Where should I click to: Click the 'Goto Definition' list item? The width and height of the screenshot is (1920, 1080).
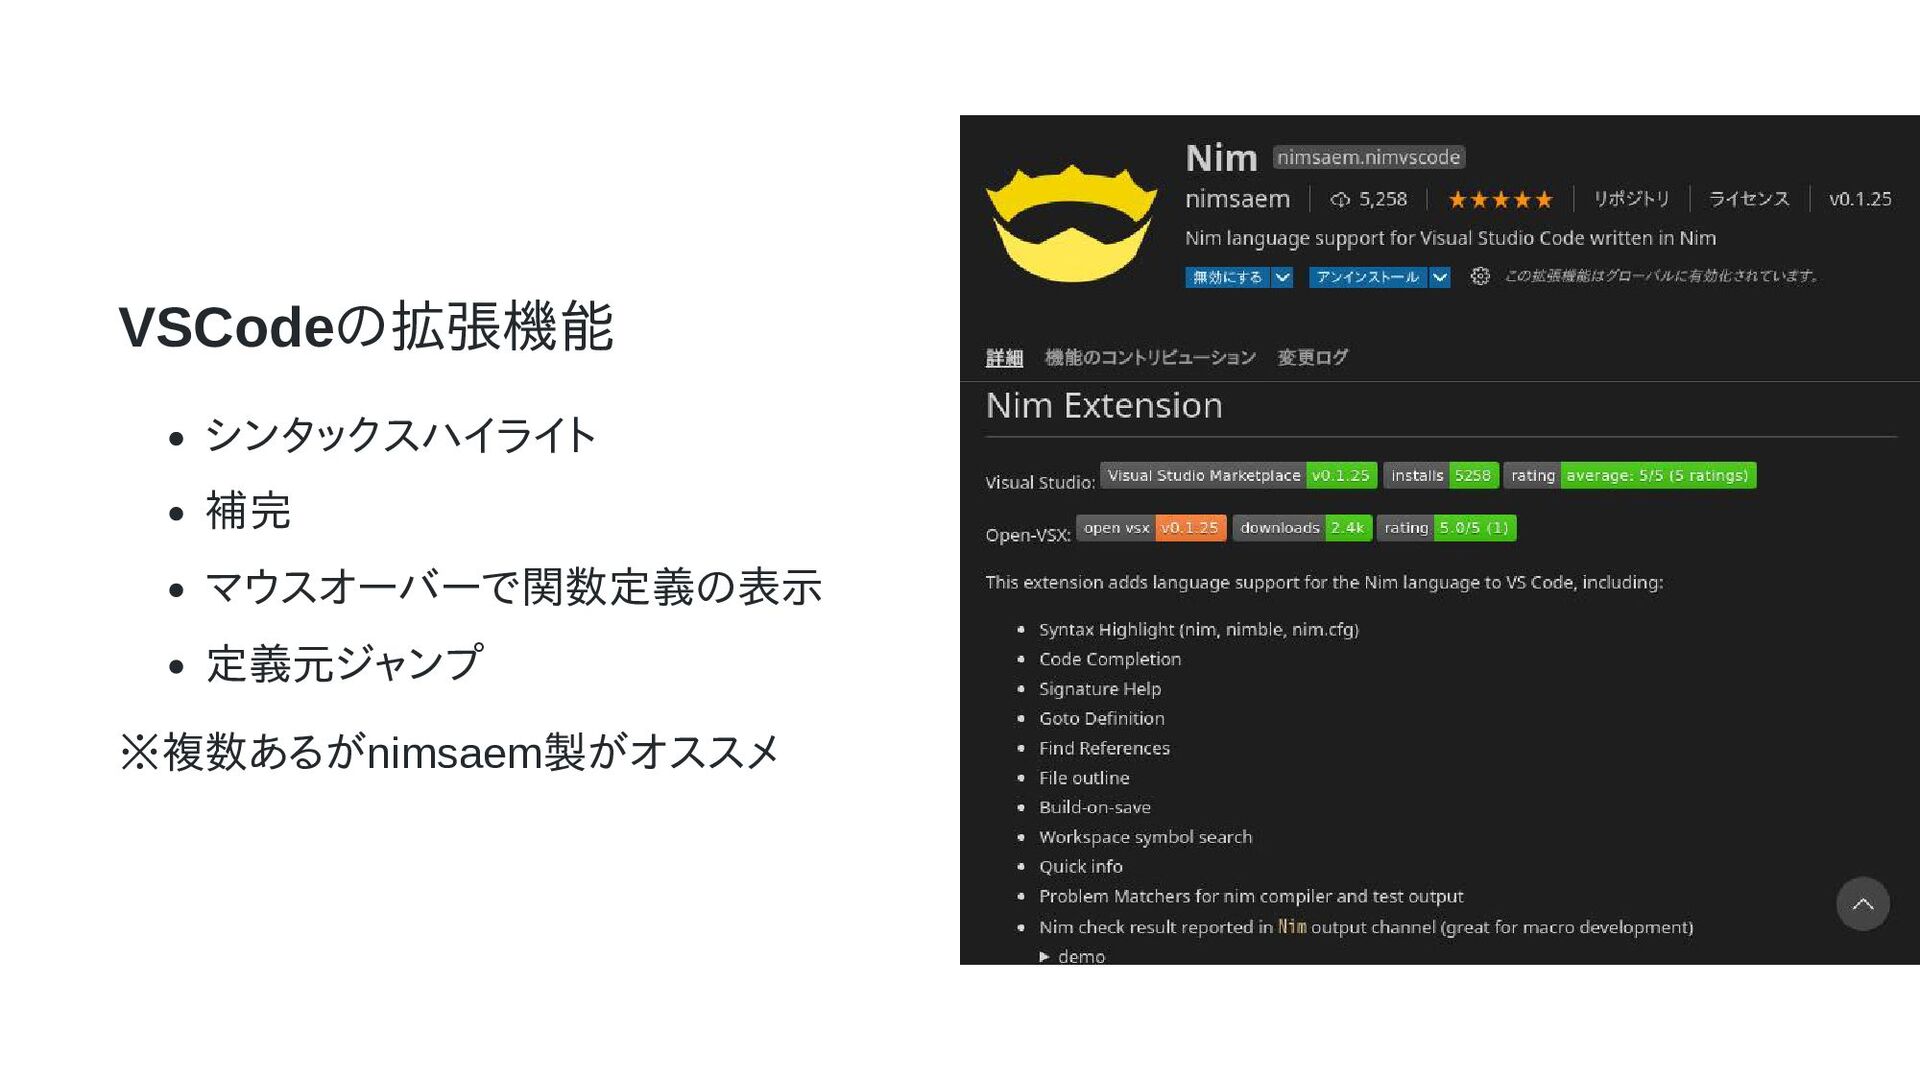(x=1102, y=718)
